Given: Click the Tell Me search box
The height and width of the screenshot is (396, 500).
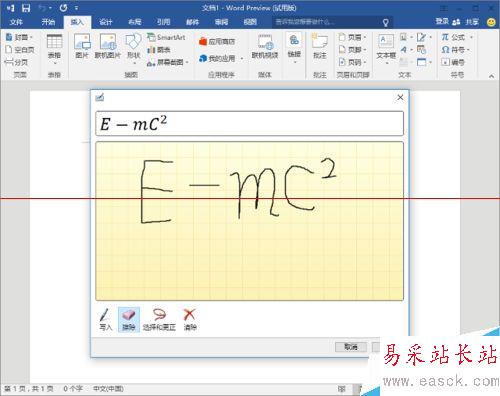Looking at the screenshot, I should [333, 22].
